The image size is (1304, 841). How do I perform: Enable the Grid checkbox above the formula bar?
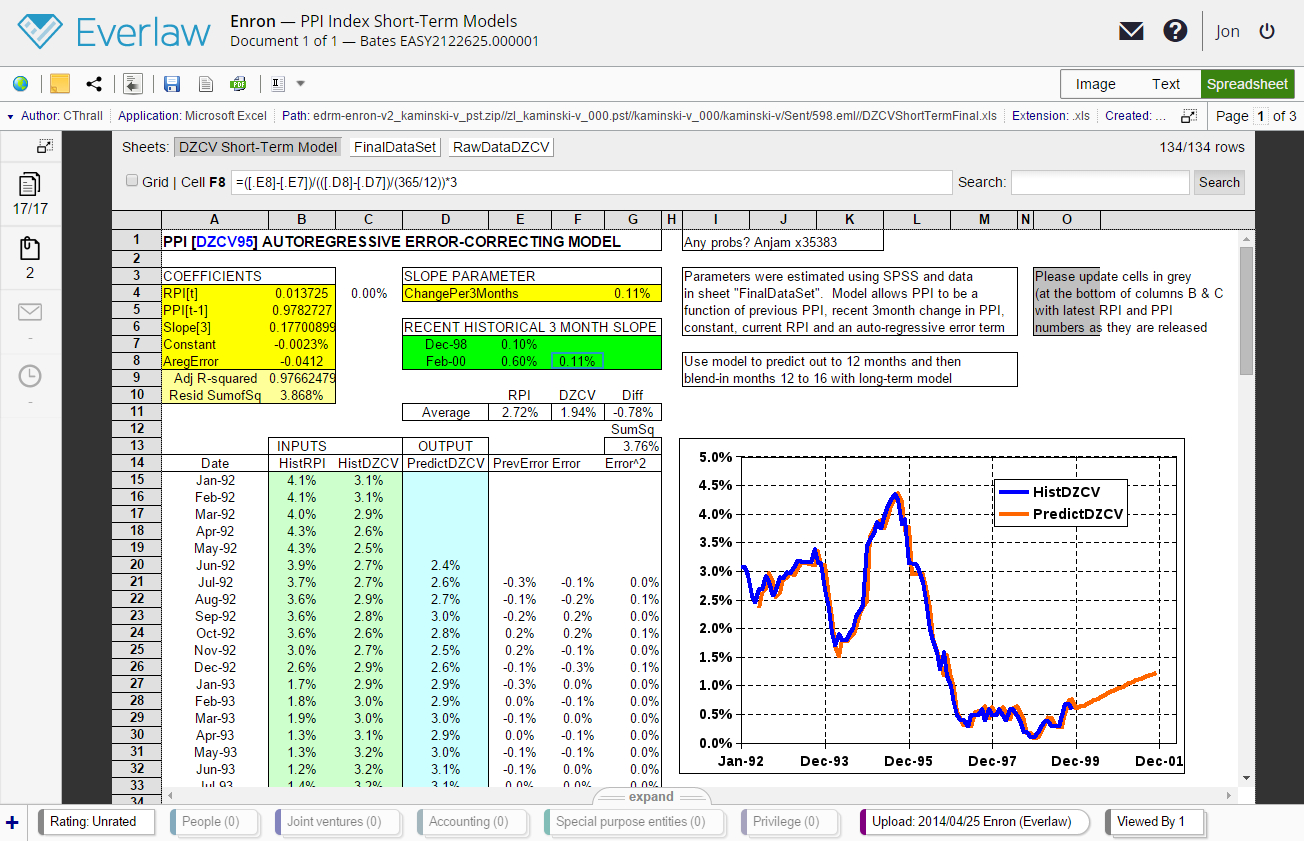(131, 180)
